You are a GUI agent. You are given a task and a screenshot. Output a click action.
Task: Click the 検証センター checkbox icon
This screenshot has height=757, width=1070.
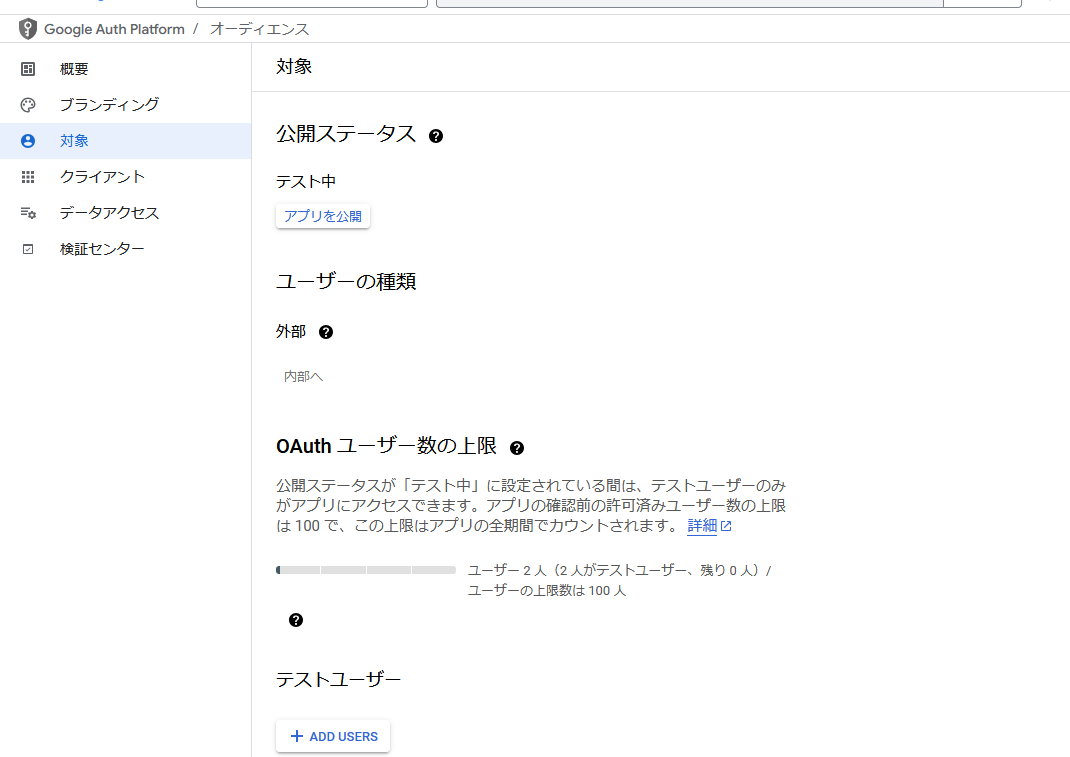(x=28, y=249)
